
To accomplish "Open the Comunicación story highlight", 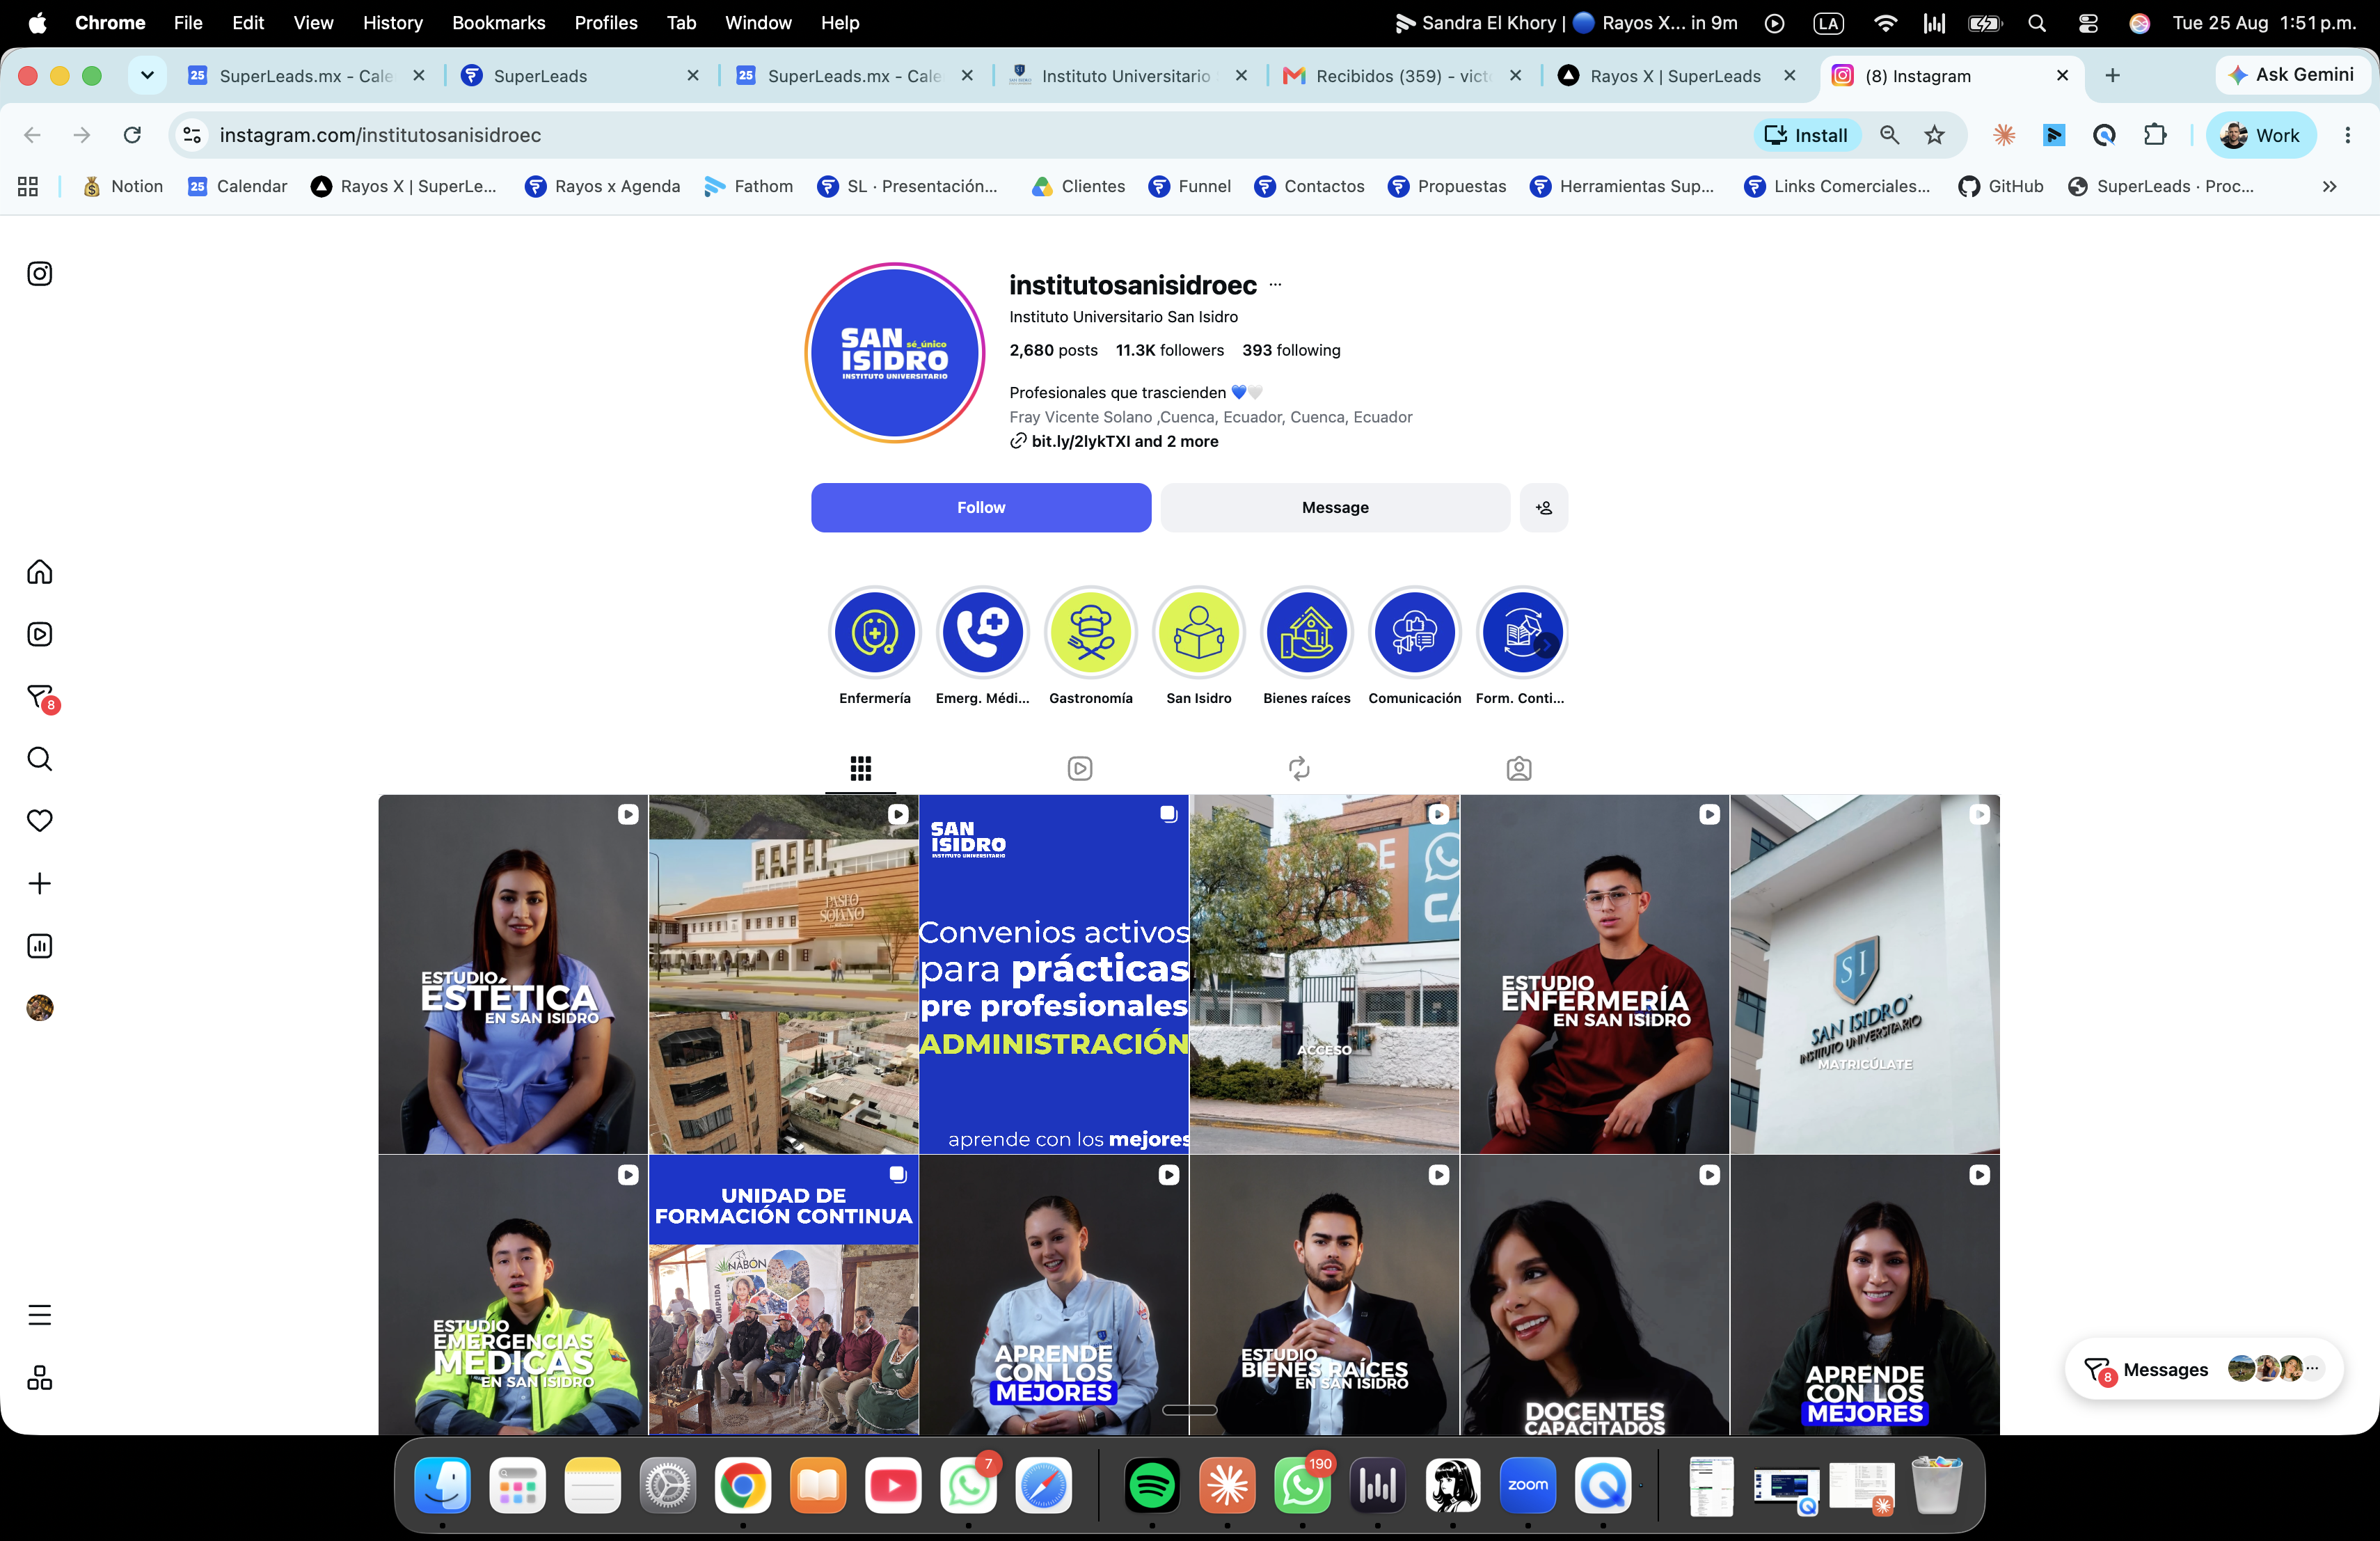I will tap(1415, 633).
